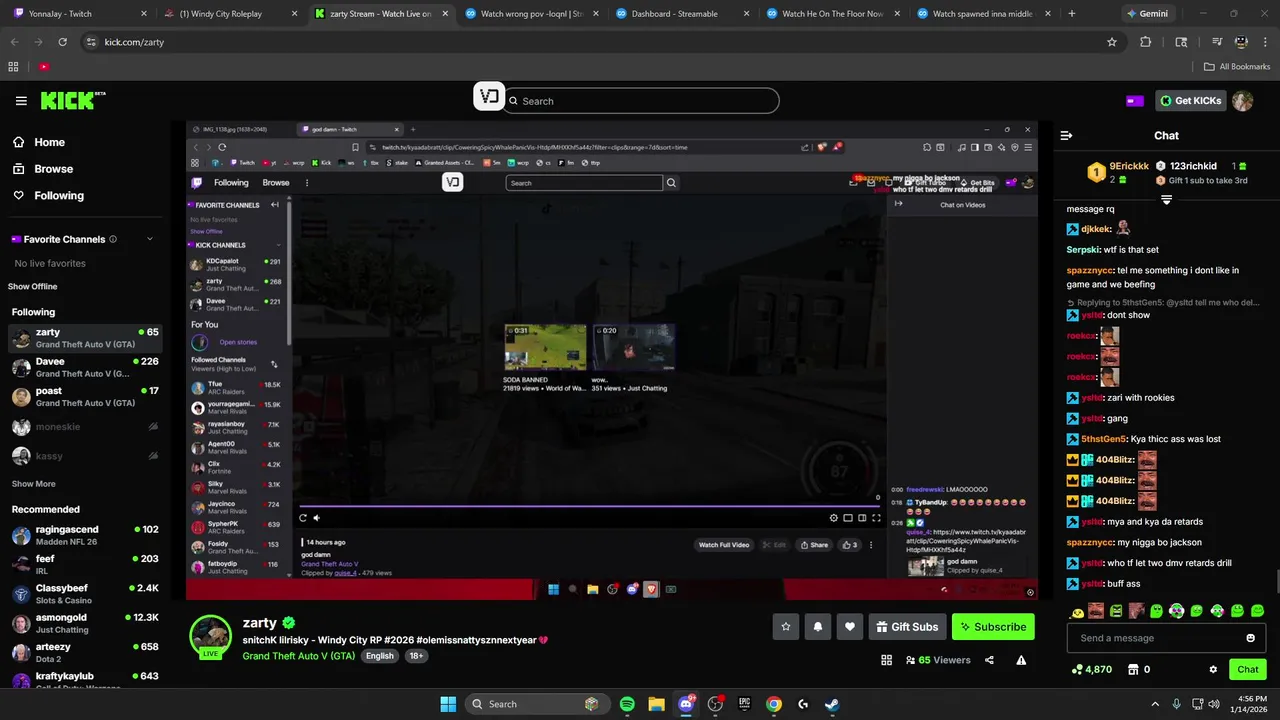
Task: Click the Kick search field
Action: pyautogui.click(x=642, y=101)
